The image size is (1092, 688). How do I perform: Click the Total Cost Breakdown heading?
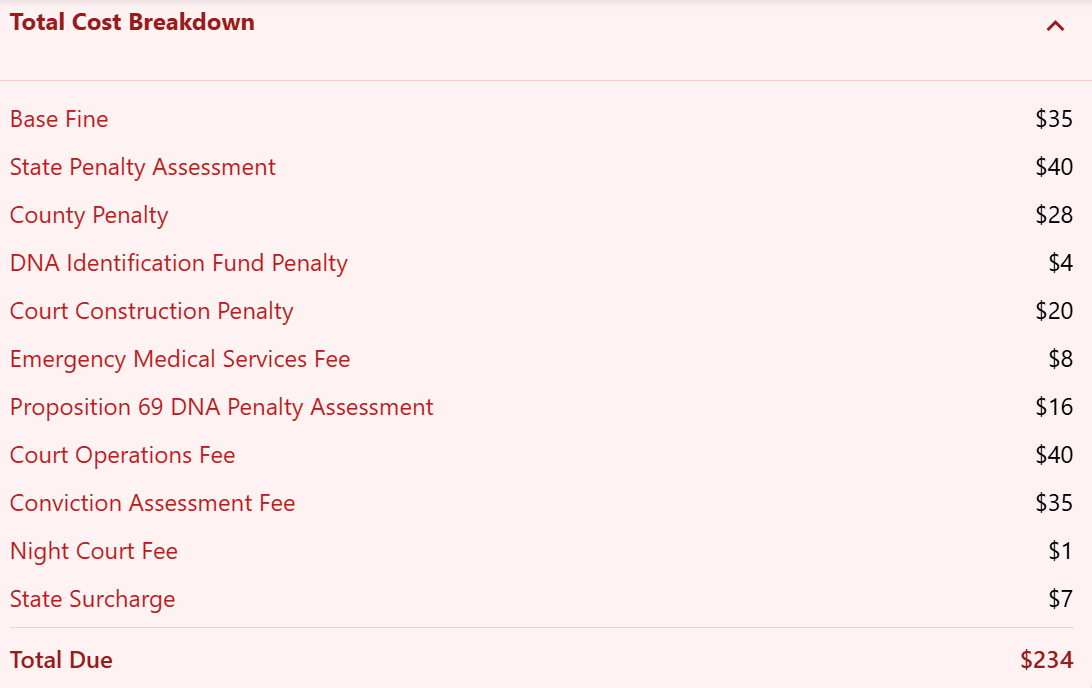pyautogui.click(x=132, y=22)
